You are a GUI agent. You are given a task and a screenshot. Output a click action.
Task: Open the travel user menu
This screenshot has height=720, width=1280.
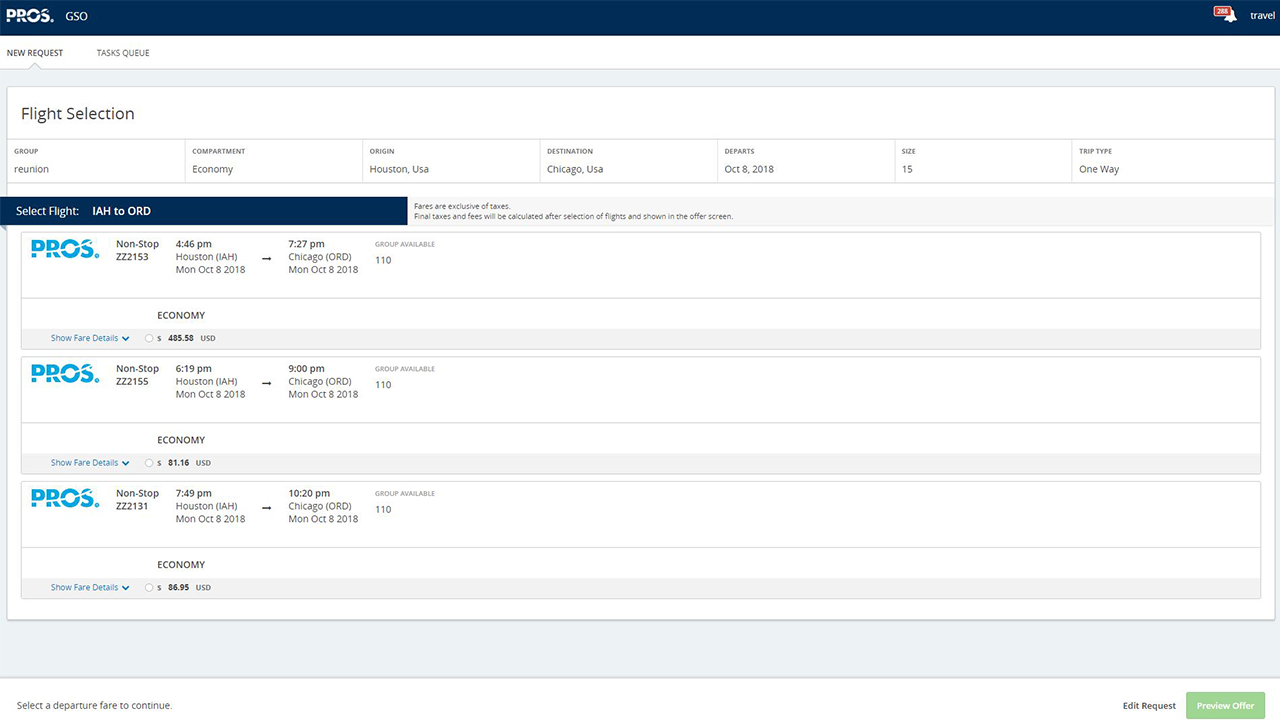click(1263, 16)
